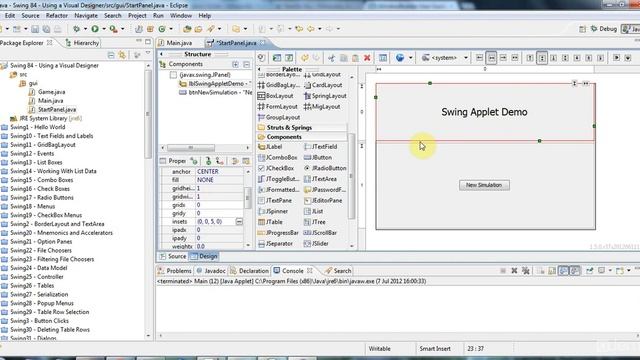Click the green Run button in toolbar
This screenshot has width=640, height=360.
[95, 29]
